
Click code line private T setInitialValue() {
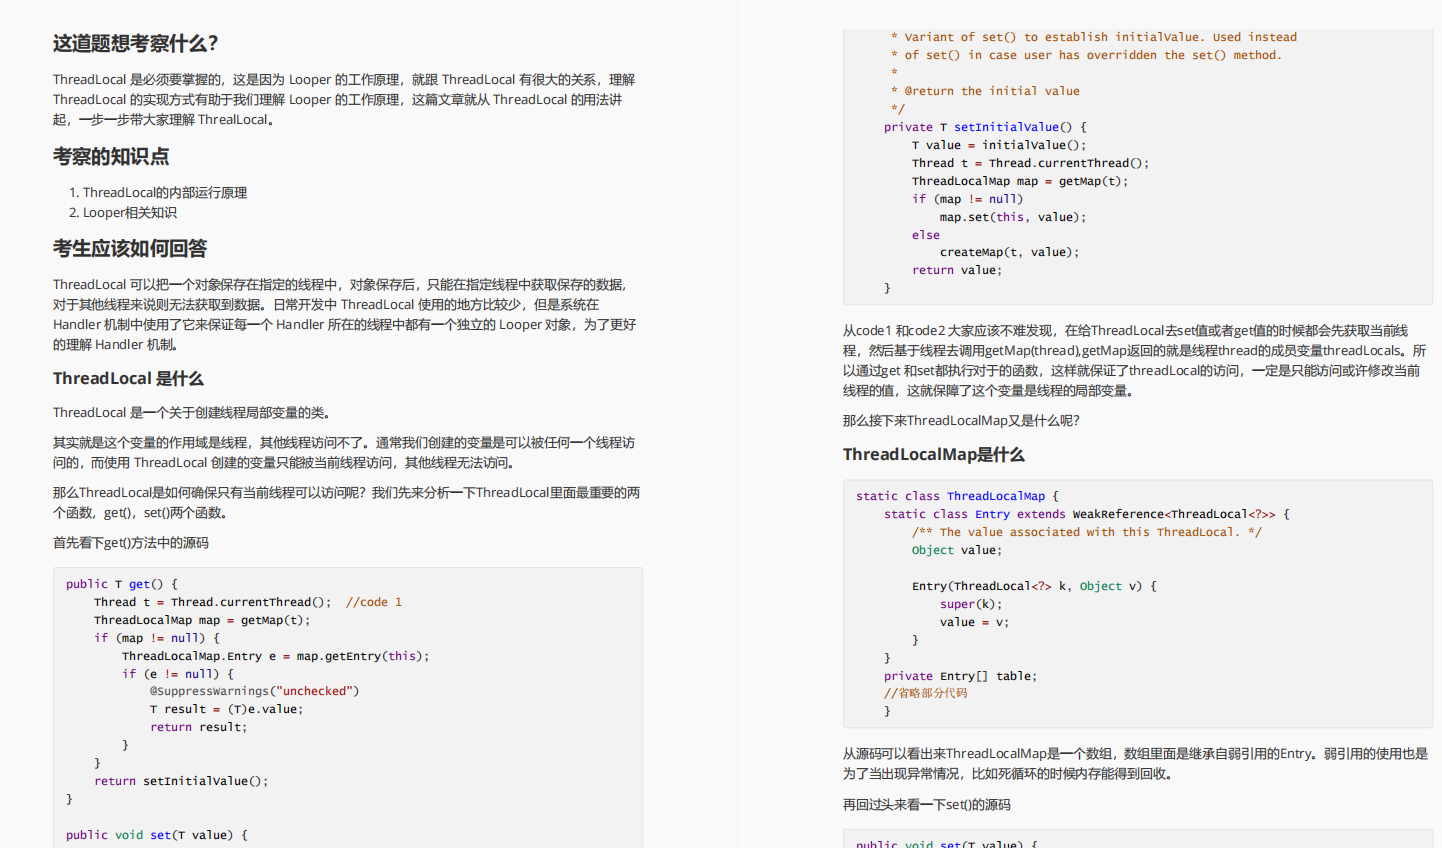click(985, 127)
